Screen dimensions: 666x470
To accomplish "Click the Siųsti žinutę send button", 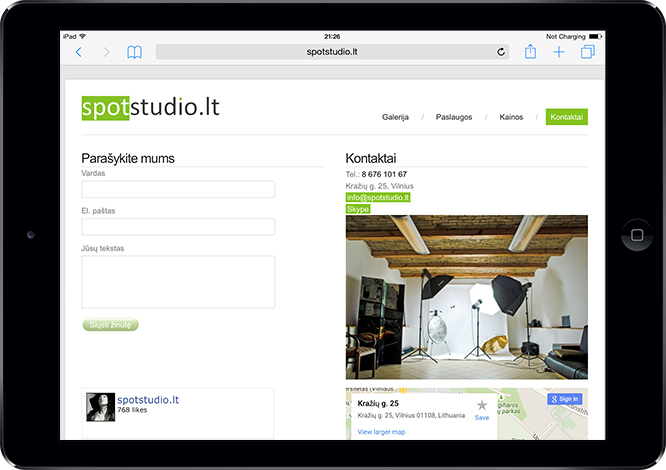I will click(x=110, y=325).
